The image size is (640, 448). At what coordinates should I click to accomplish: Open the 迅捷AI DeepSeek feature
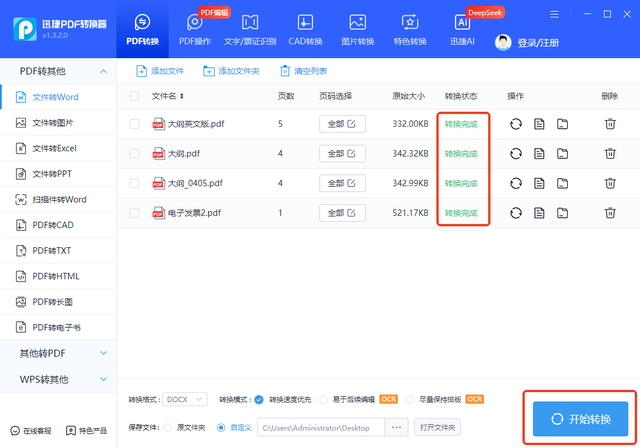(x=461, y=28)
